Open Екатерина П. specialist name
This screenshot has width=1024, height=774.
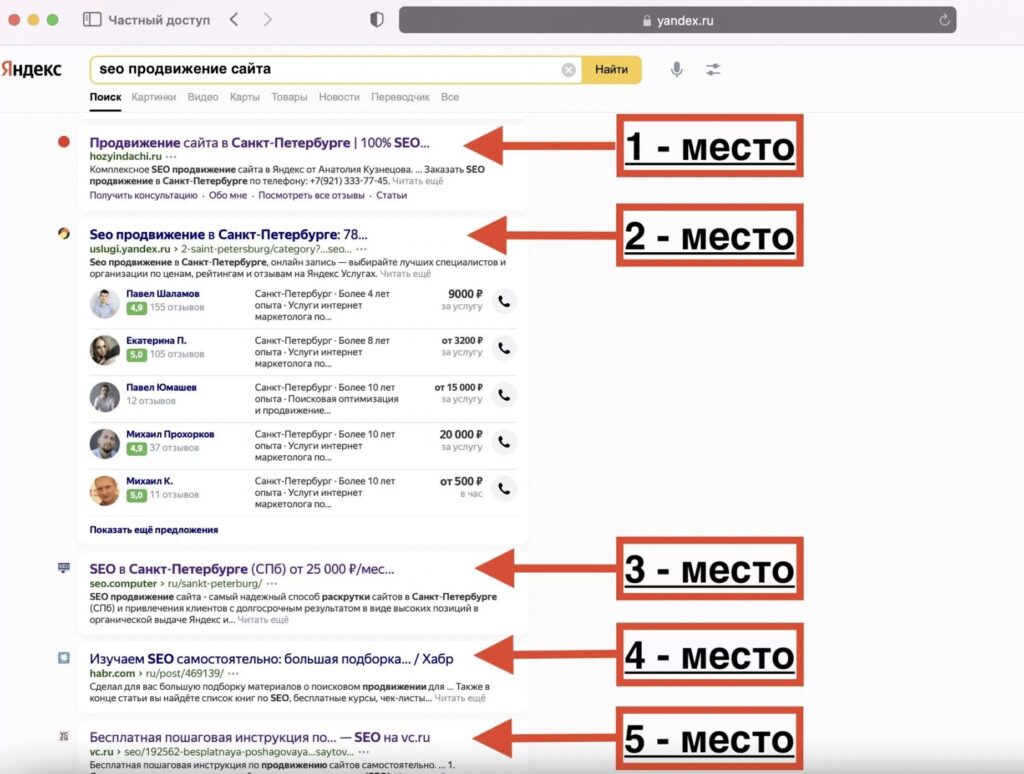click(156, 340)
